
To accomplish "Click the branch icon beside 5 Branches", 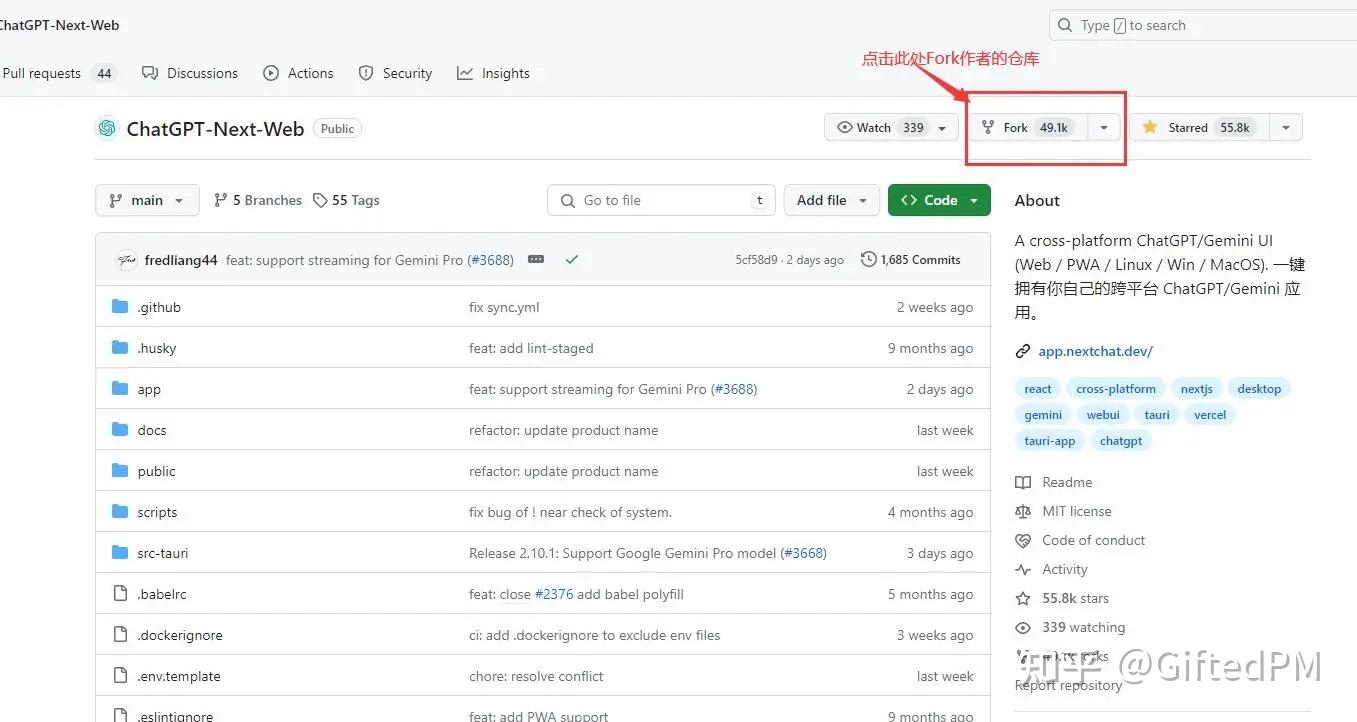I will 219,200.
